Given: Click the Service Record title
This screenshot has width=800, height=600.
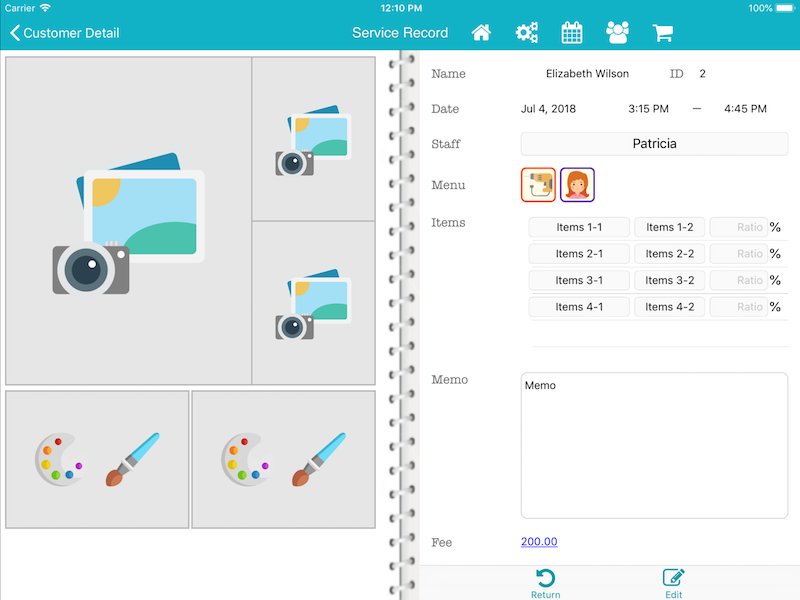Looking at the screenshot, I should (400, 33).
